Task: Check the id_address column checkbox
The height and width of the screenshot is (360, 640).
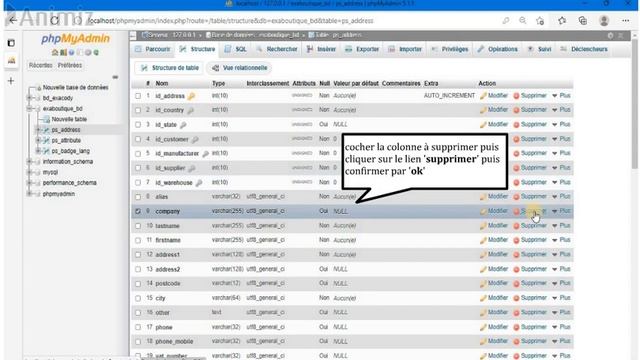Action: pyautogui.click(x=138, y=96)
